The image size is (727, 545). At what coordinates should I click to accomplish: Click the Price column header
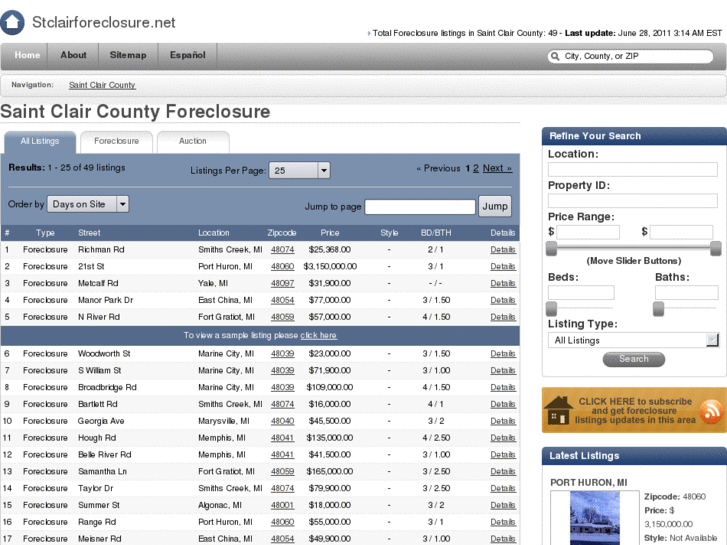tap(330, 233)
